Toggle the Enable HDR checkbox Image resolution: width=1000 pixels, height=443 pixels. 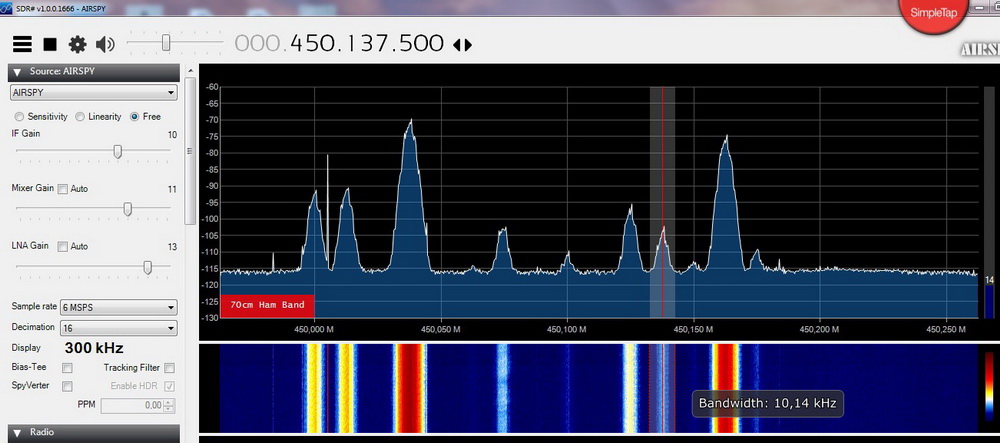tap(169, 386)
